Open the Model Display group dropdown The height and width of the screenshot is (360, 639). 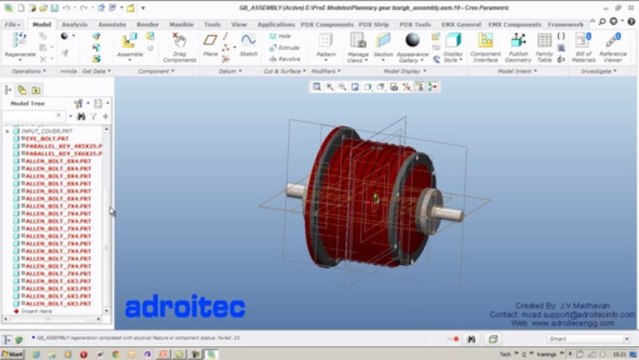(x=405, y=71)
